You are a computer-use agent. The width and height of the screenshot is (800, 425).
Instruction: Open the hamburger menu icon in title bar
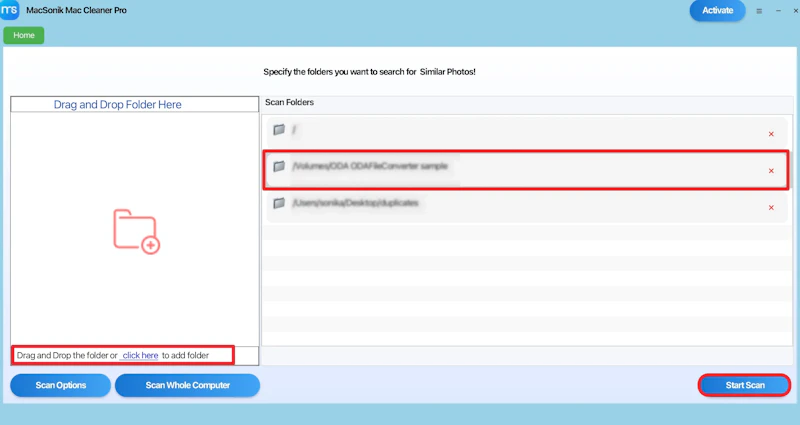(x=759, y=11)
